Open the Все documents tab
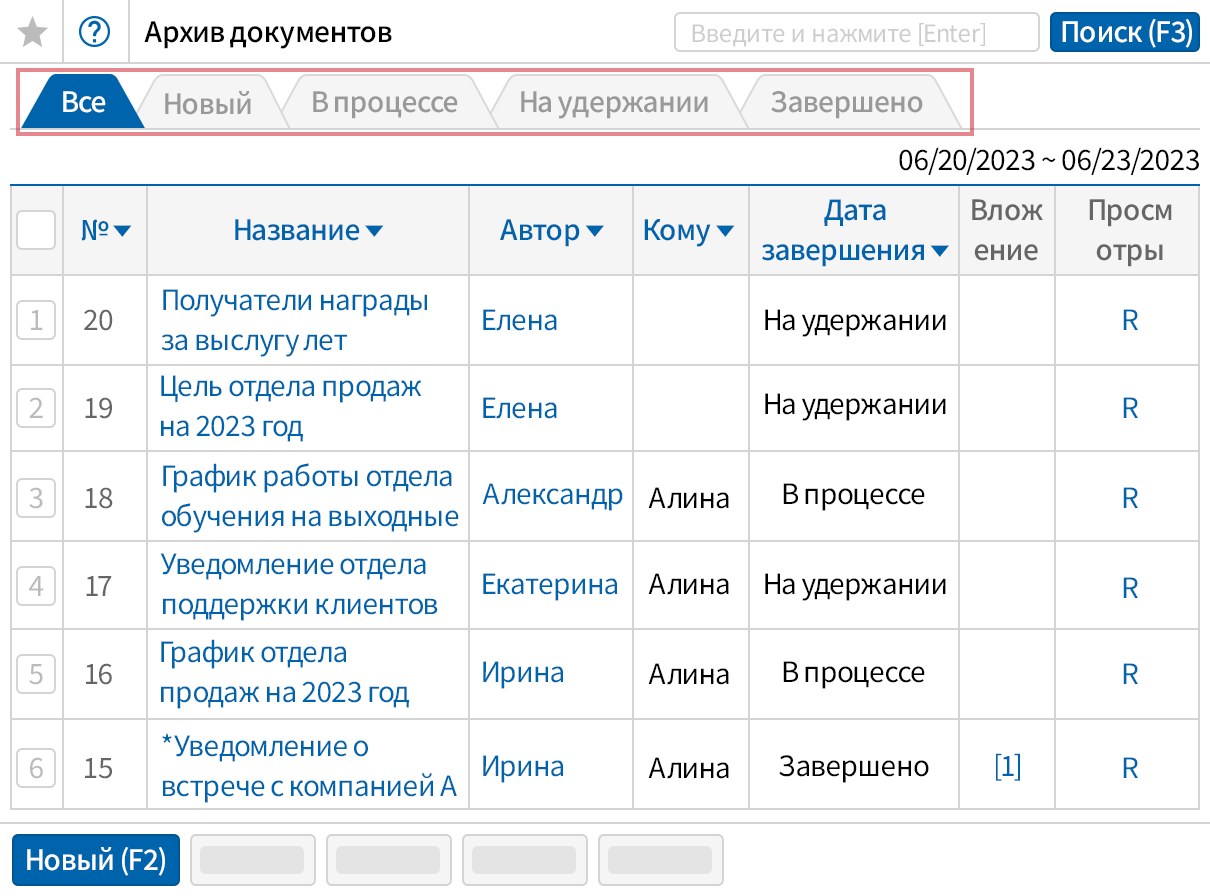Screen dimensions: 1210x896 pyautogui.click(x=85, y=101)
